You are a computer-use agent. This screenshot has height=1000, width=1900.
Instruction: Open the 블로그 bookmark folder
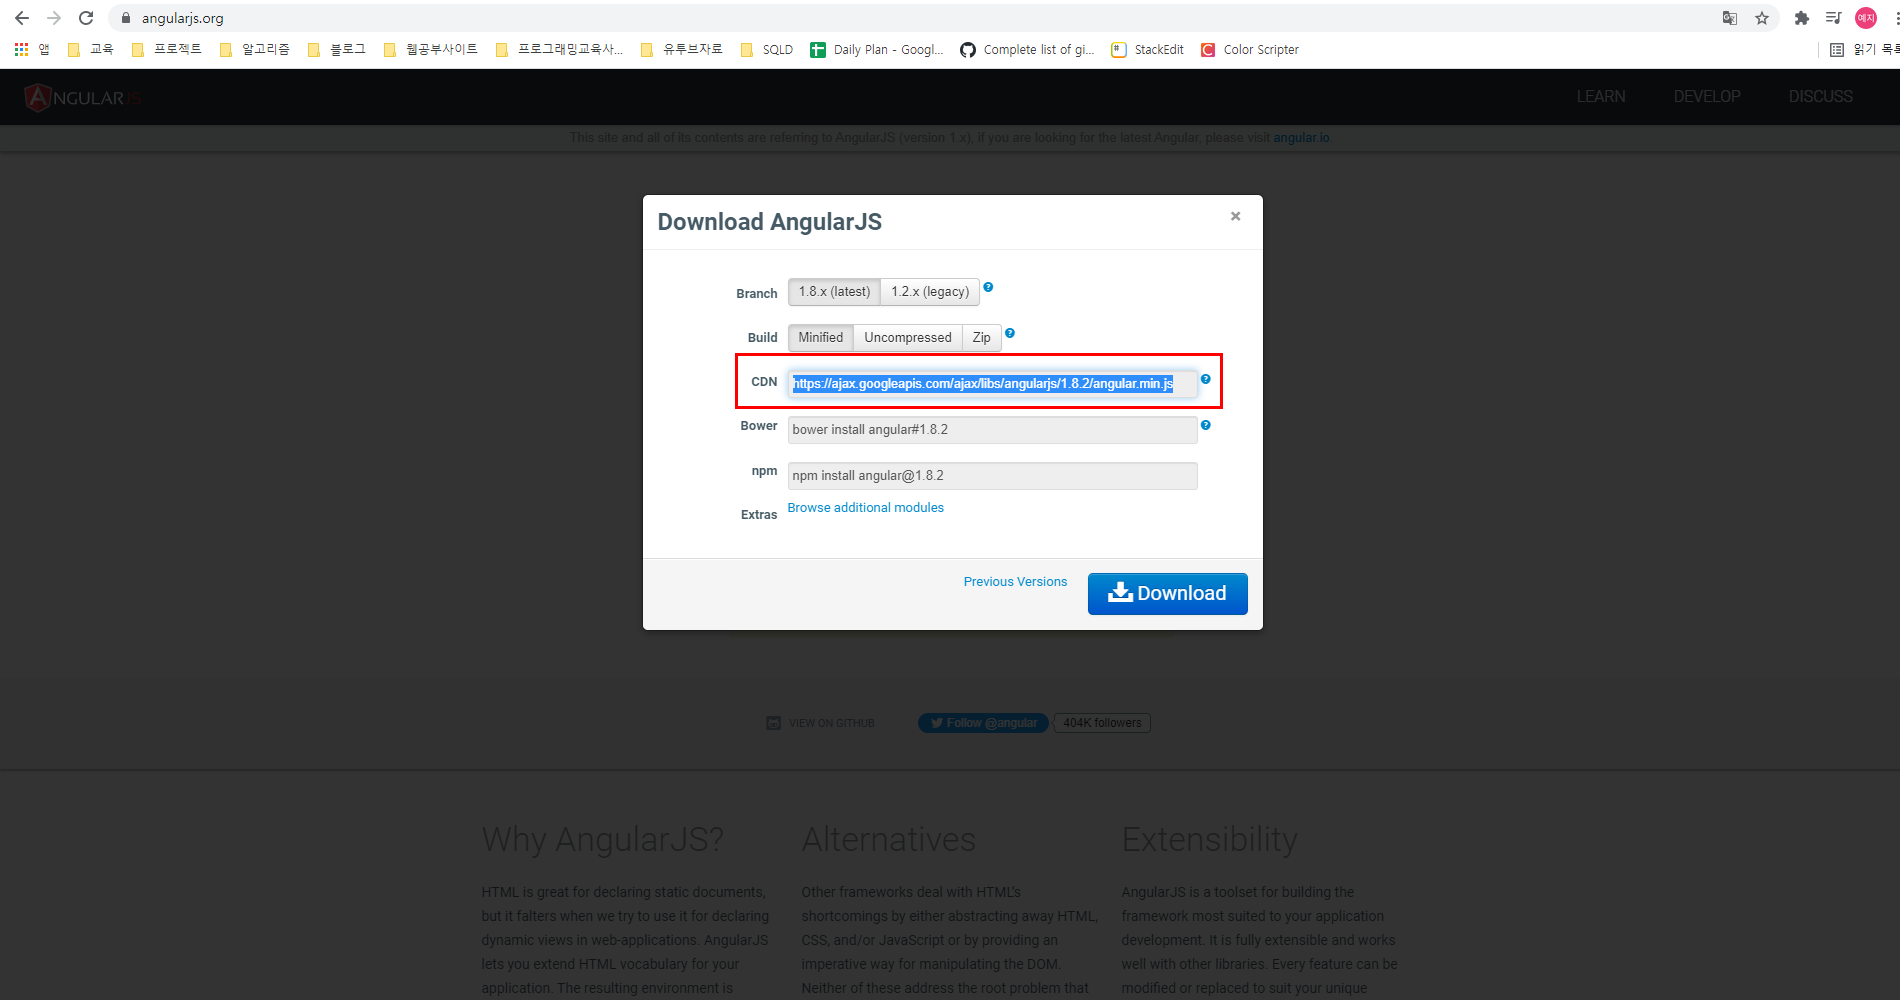point(336,49)
